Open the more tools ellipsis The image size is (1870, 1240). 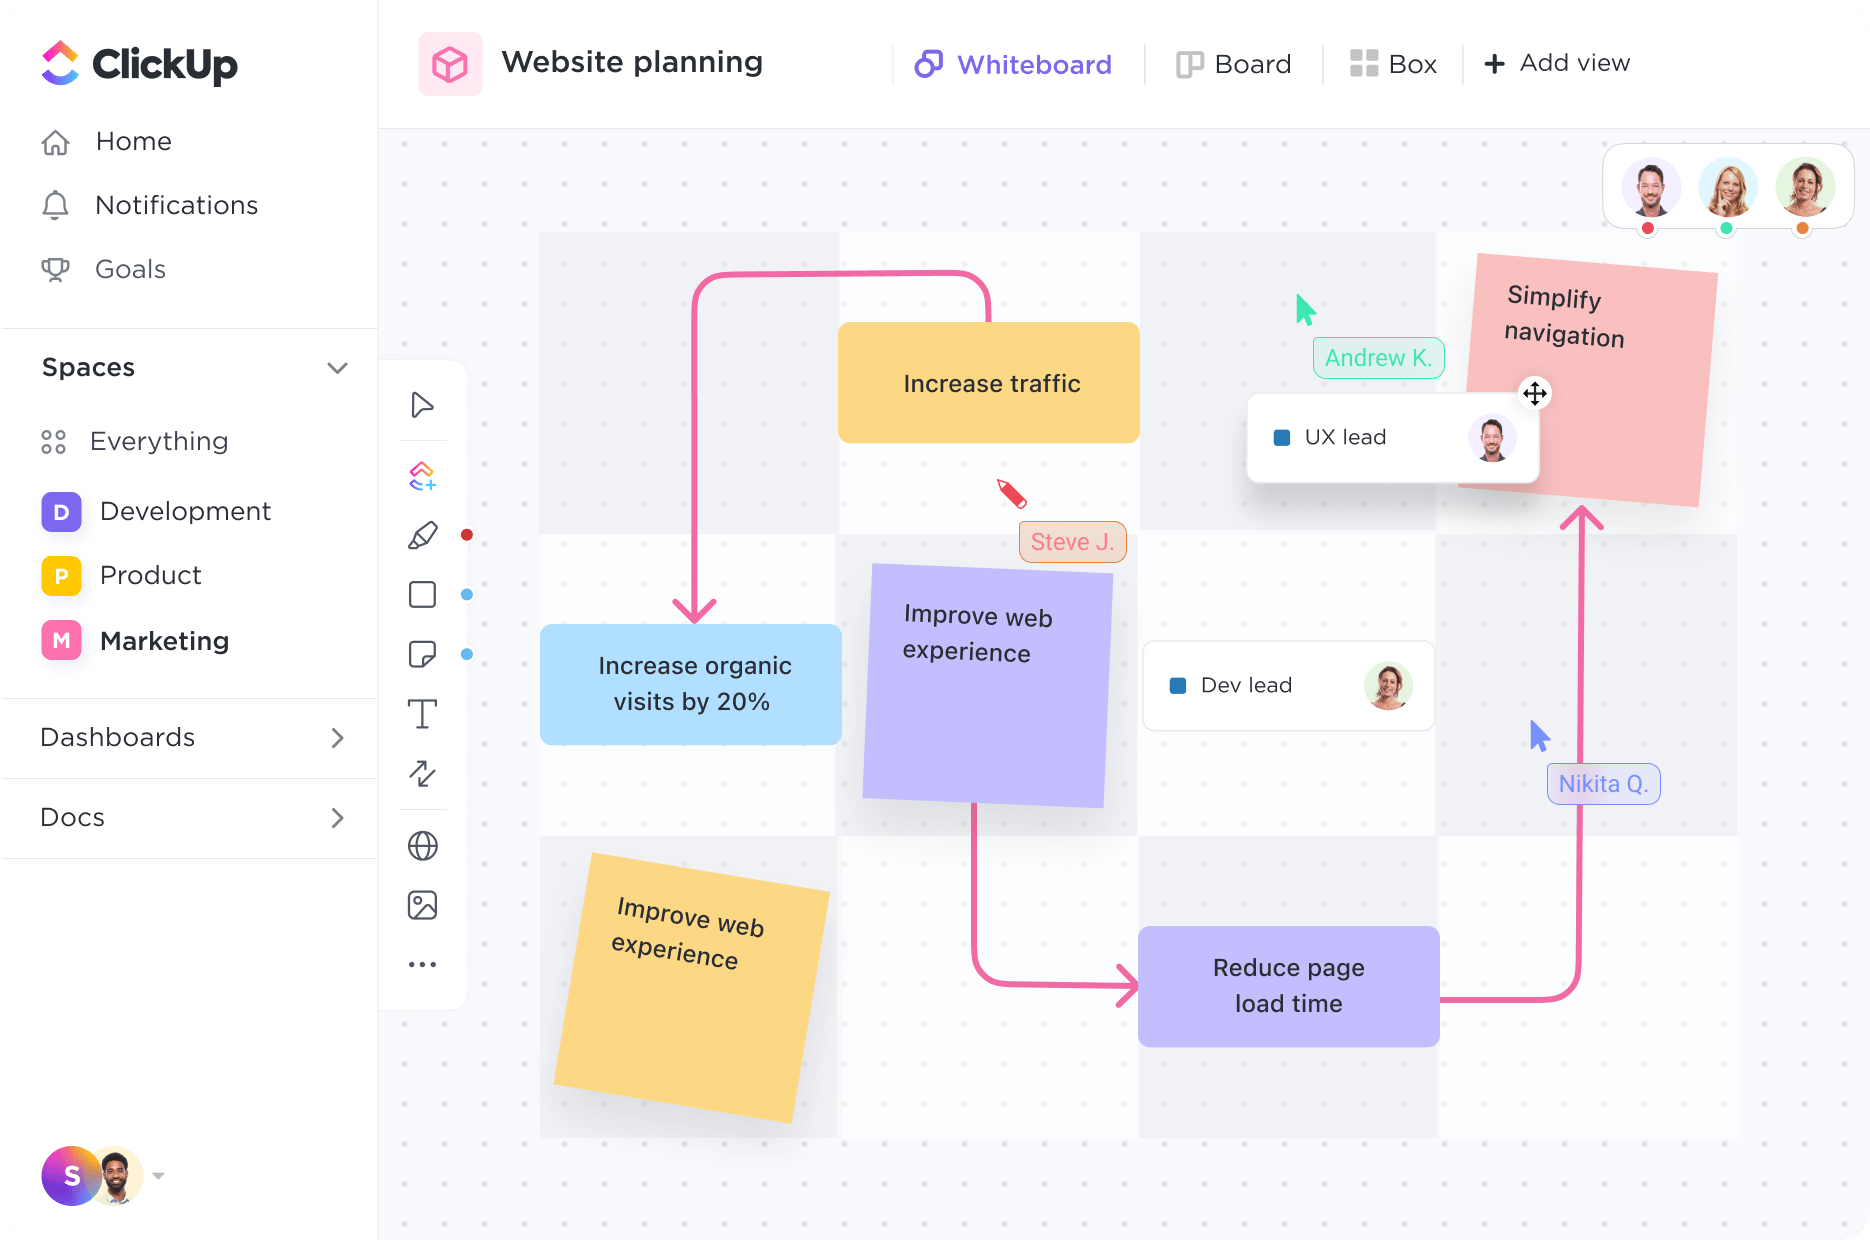tap(422, 965)
